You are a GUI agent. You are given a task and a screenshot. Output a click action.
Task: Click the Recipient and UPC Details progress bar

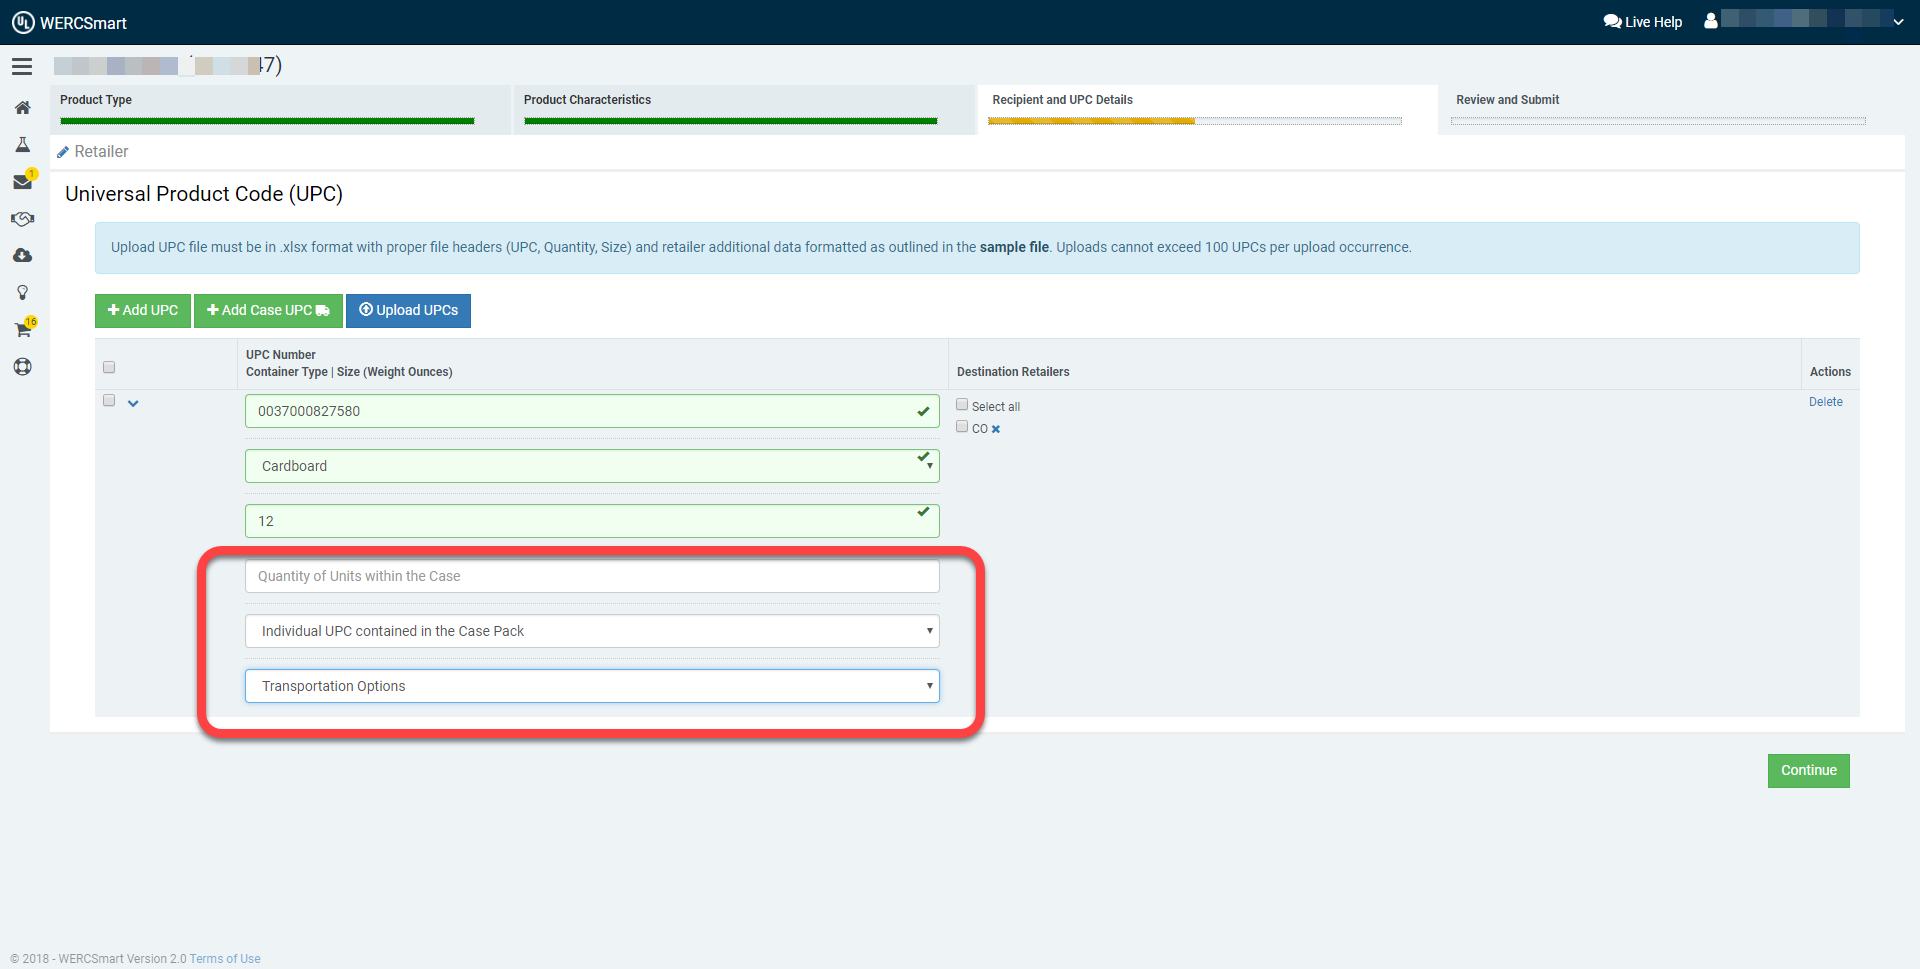pos(1195,121)
